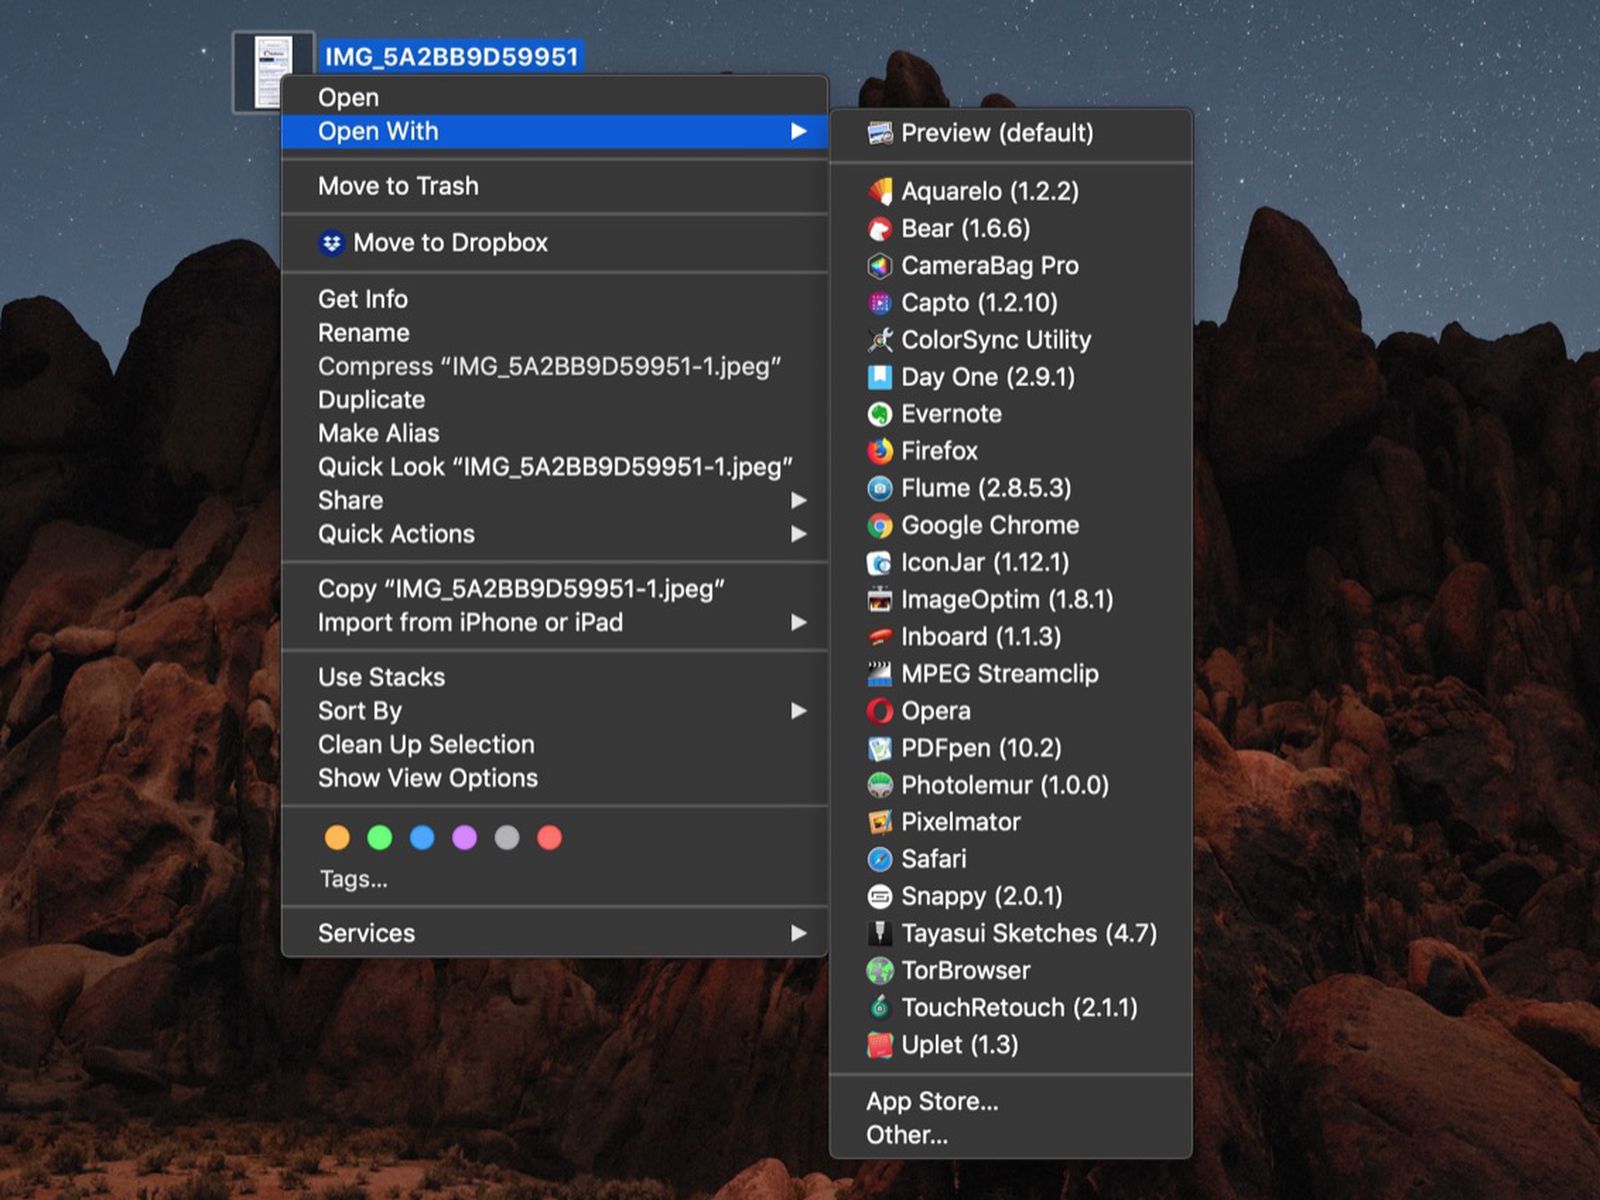1600x1200 pixels.
Task: Click the IMG_5A2BB9D59951 file name label
Action: click(x=451, y=57)
